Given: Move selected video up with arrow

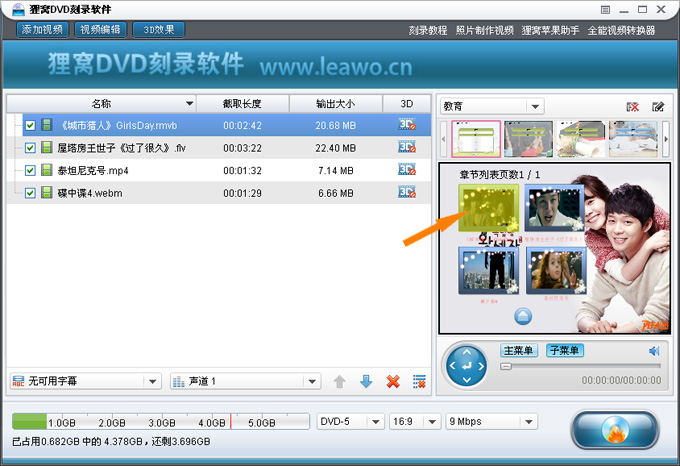Looking at the screenshot, I should tap(340, 382).
